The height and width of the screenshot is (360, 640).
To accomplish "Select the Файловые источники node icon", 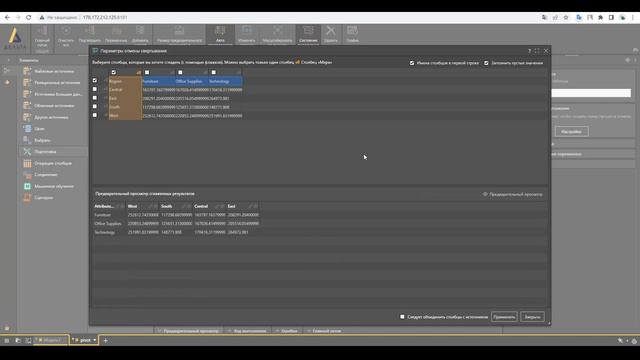I will coord(27,71).
